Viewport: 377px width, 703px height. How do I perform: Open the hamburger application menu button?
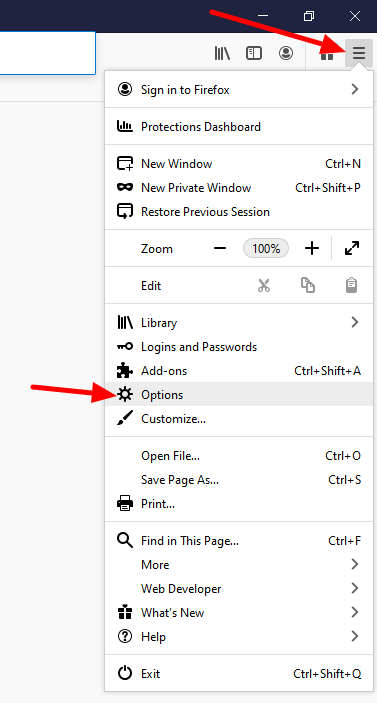point(359,53)
